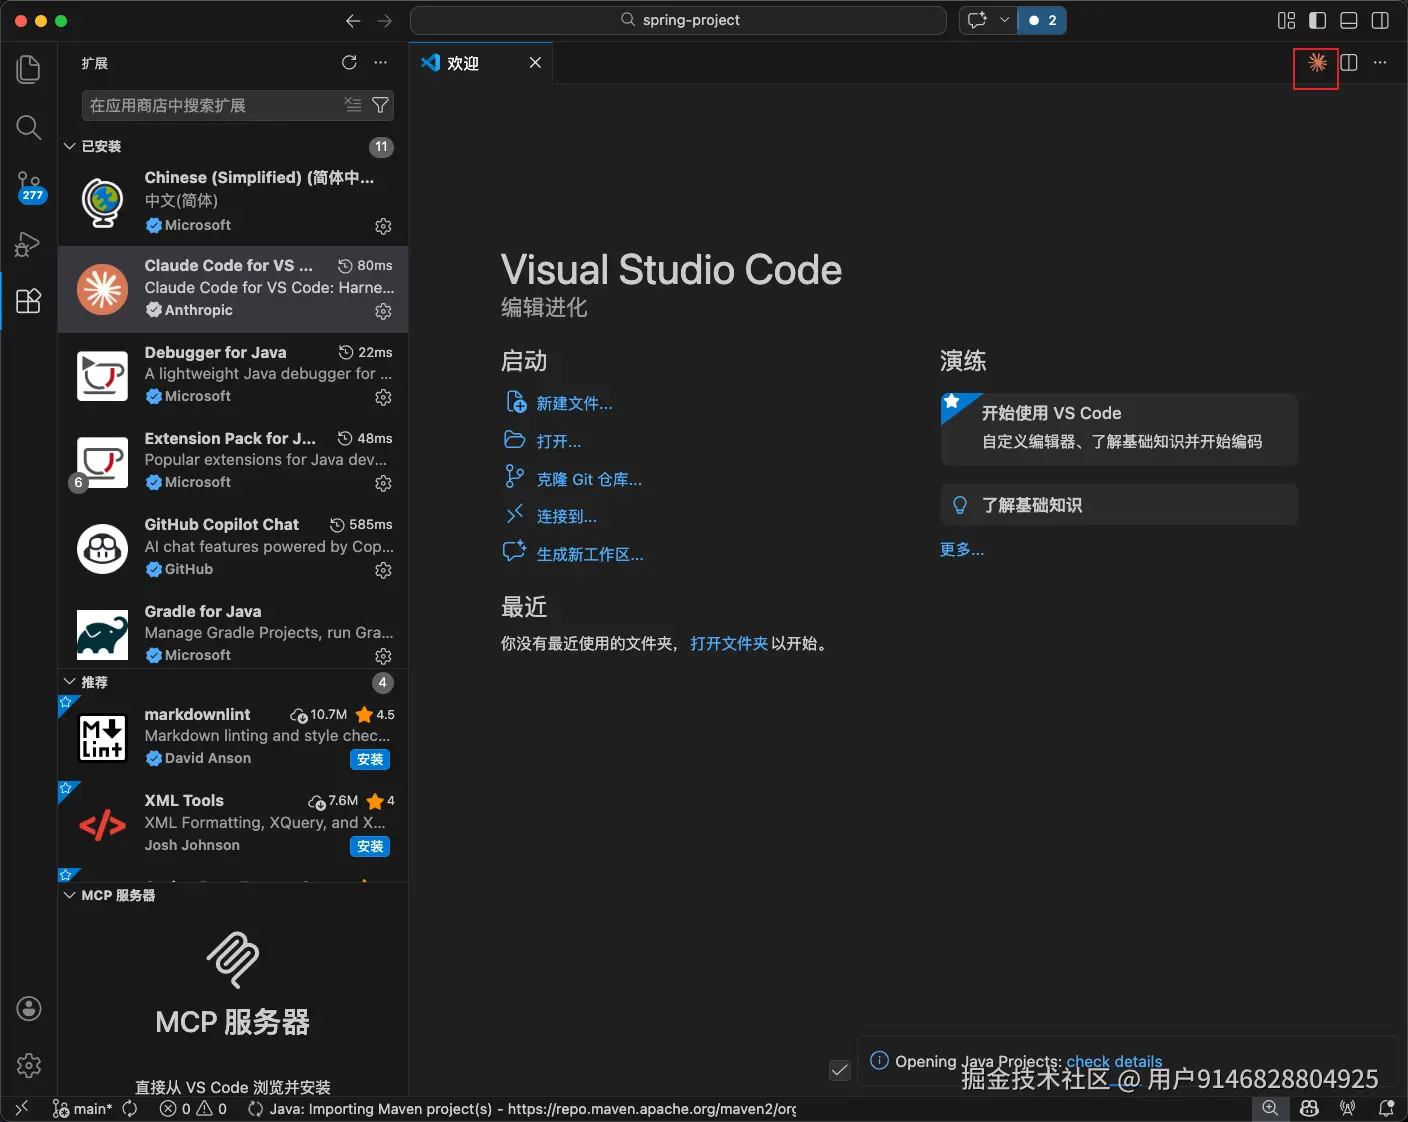The image size is (1408, 1122).
Task: Click the 生成新工作区... link
Action: pos(590,554)
